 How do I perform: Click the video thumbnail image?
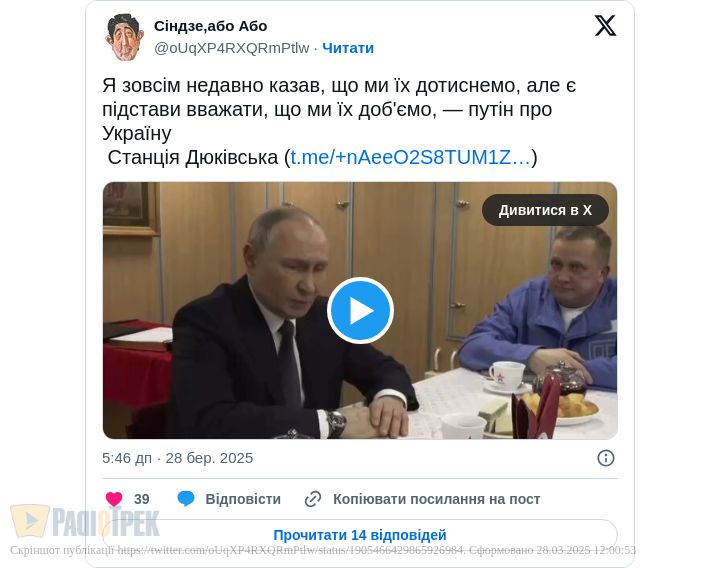tap(360, 310)
